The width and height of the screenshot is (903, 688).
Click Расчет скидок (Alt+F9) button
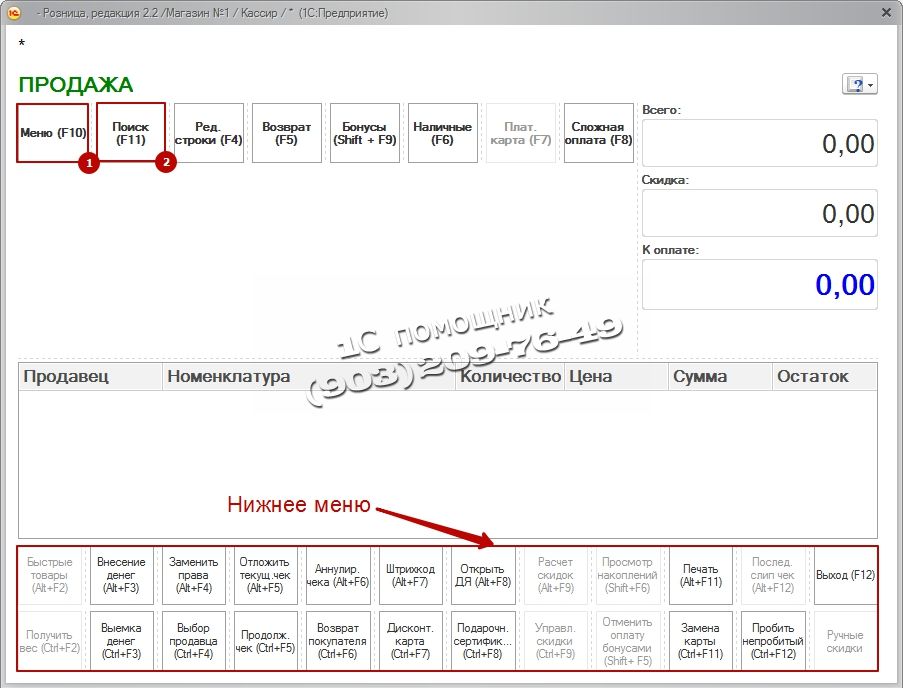[556, 575]
